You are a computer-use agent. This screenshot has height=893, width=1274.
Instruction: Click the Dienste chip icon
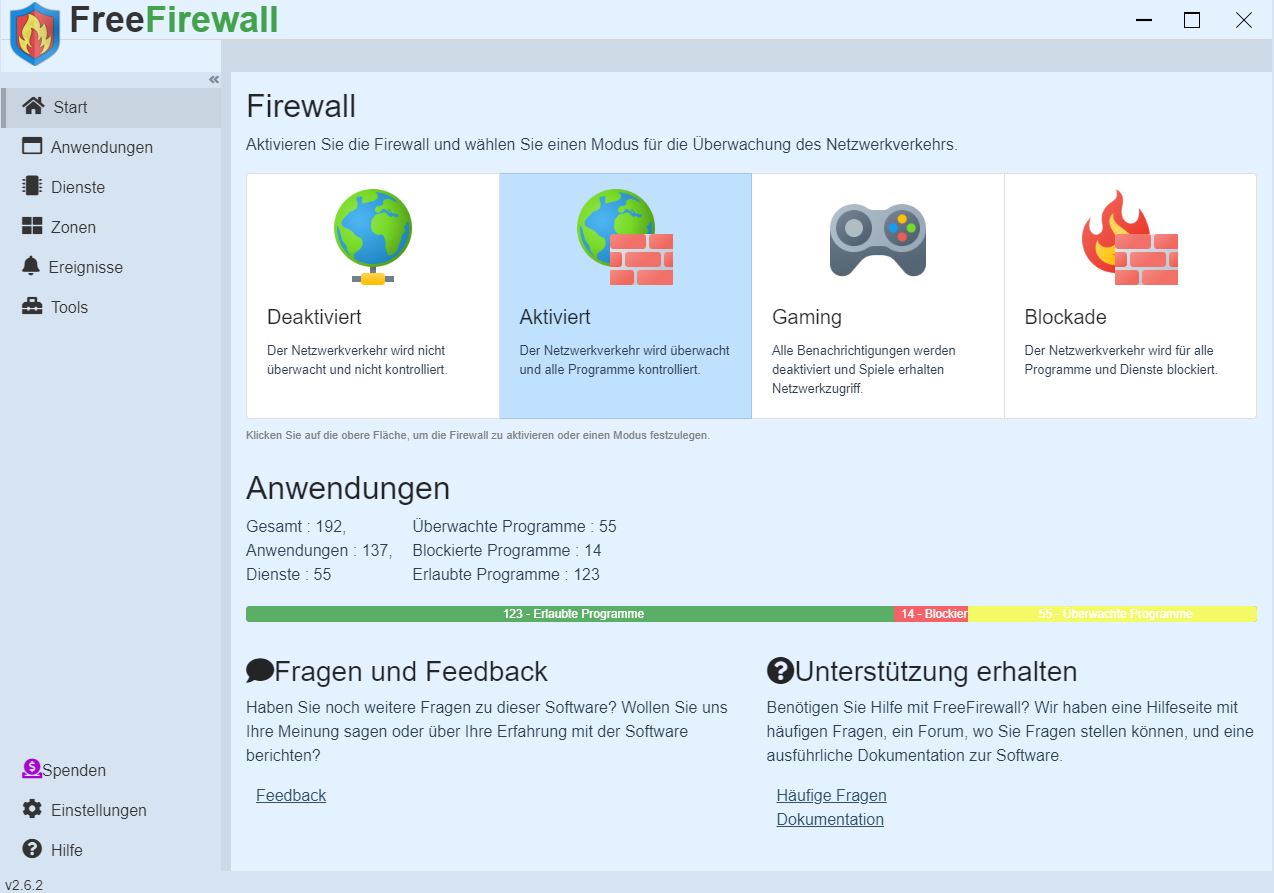pyautogui.click(x=32, y=186)
